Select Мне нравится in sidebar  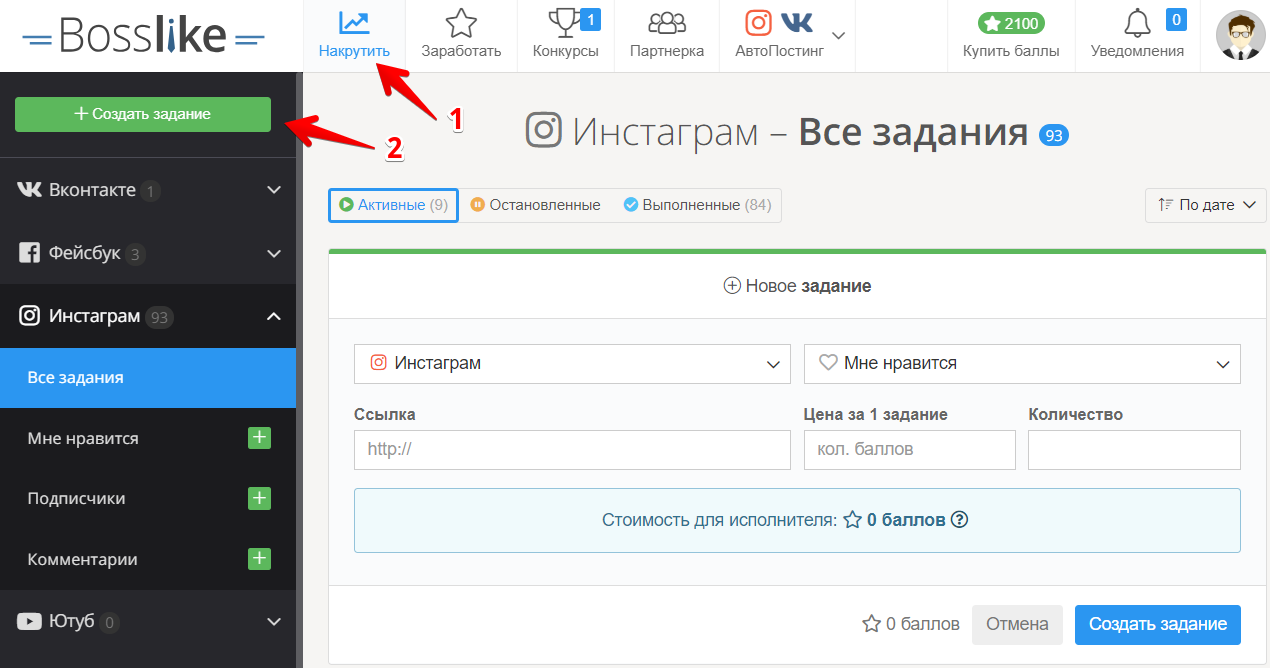point(83,438)
